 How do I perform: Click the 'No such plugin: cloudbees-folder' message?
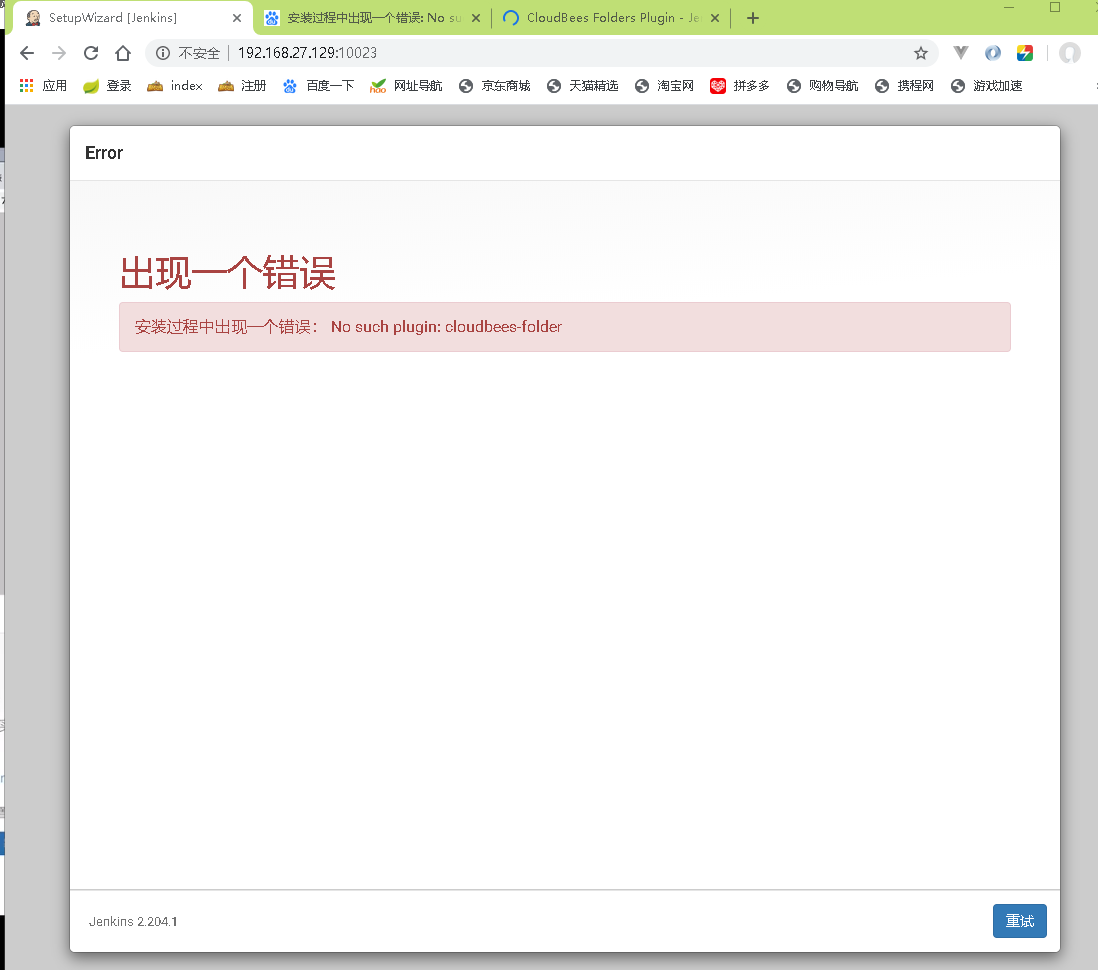click(x=446, y=327)
